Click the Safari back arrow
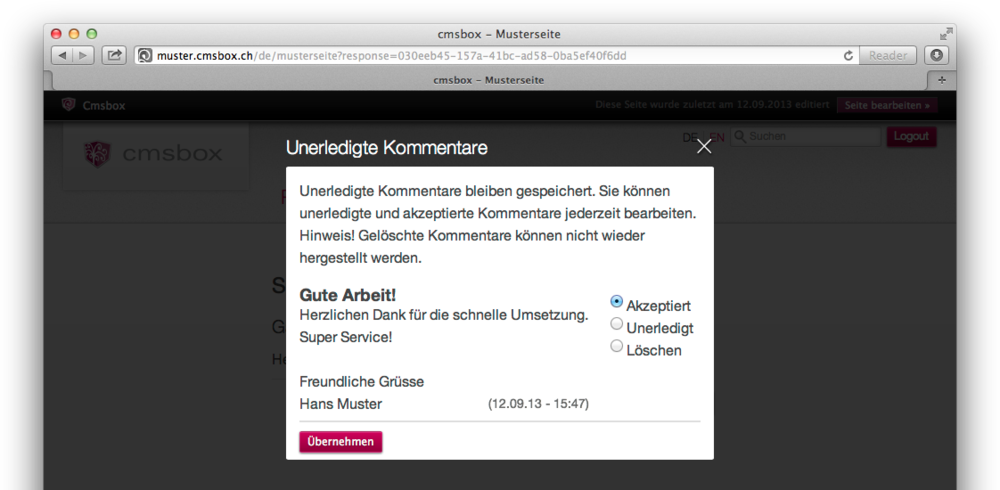This screenshot has height=490, width=1000. coord(61,56)
